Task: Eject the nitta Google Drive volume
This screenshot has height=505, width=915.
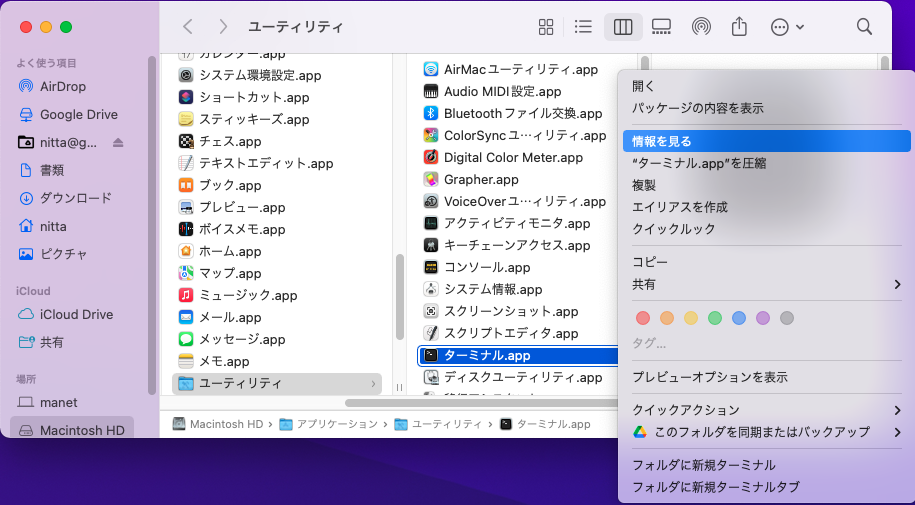Action: pos(118,142)
